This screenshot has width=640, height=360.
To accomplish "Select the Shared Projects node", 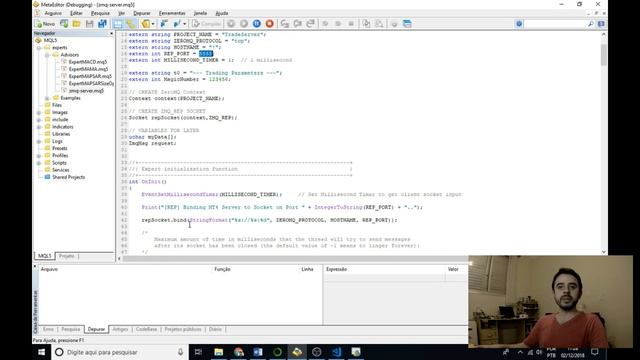I will click(x=68, y=177).
